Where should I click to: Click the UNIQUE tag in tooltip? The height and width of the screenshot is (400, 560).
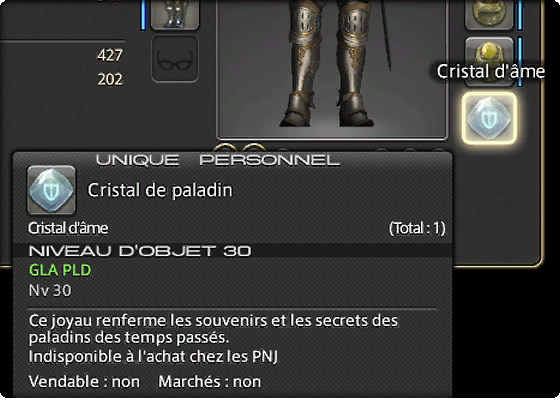[138, 160]
